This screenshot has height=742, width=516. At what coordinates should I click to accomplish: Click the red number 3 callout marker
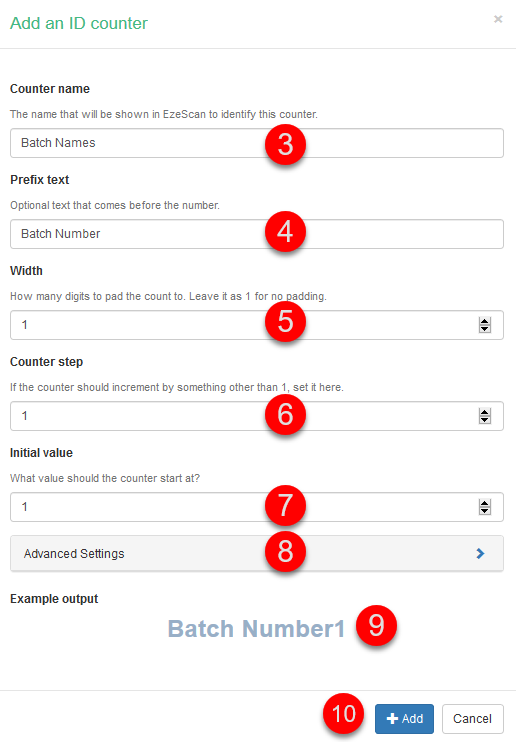click(285, 144)
